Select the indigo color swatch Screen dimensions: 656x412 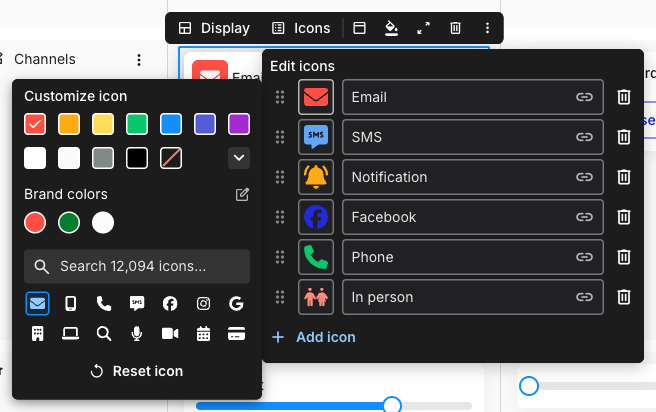coord(205,124)
